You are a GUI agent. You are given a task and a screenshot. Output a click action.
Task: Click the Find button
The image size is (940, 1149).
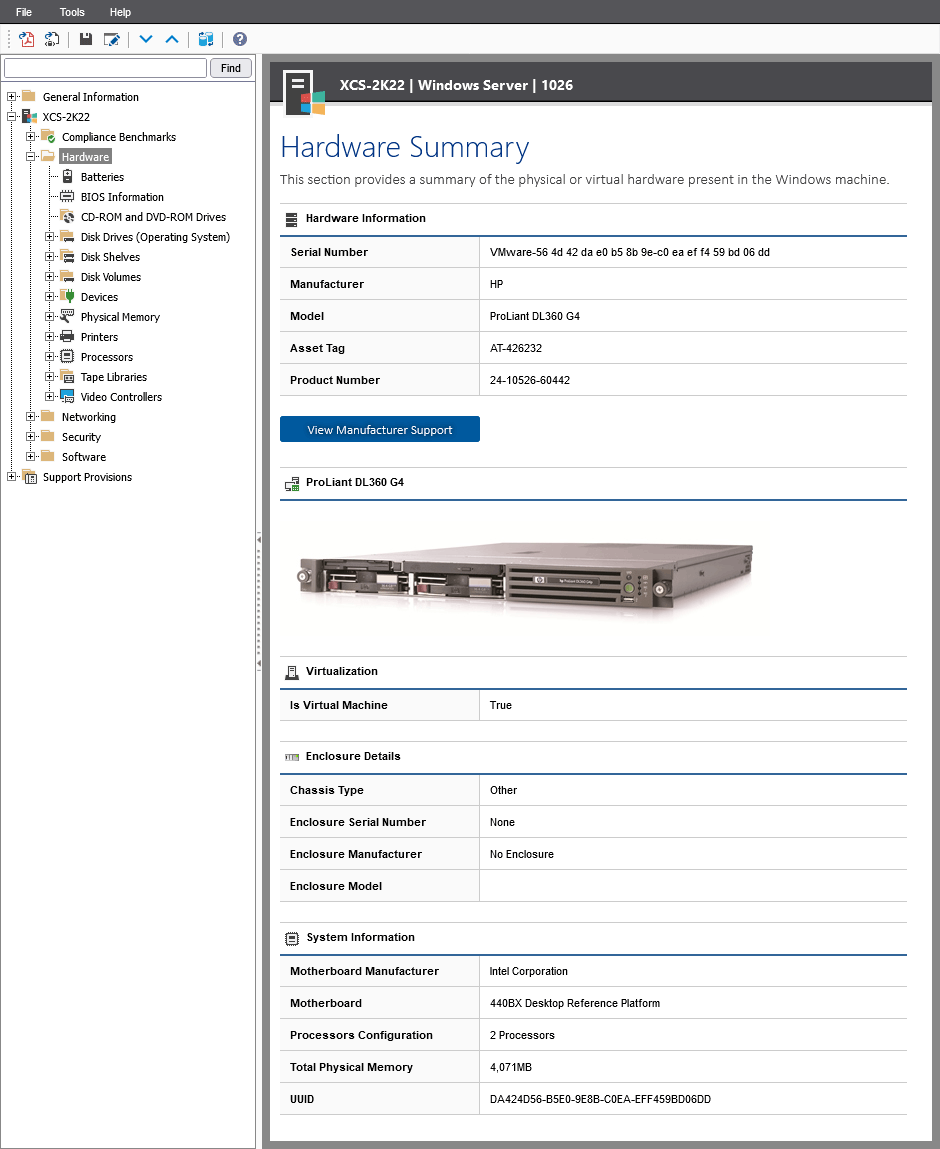[231, 68]
